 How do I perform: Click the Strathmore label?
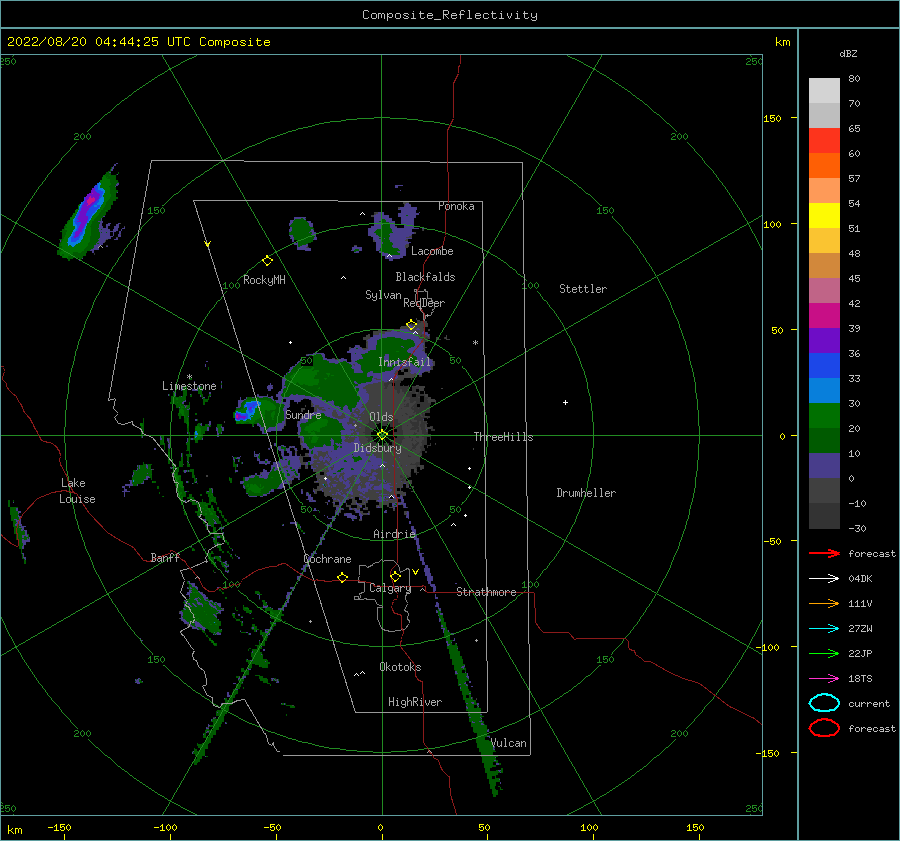click(x=486, y=592)
